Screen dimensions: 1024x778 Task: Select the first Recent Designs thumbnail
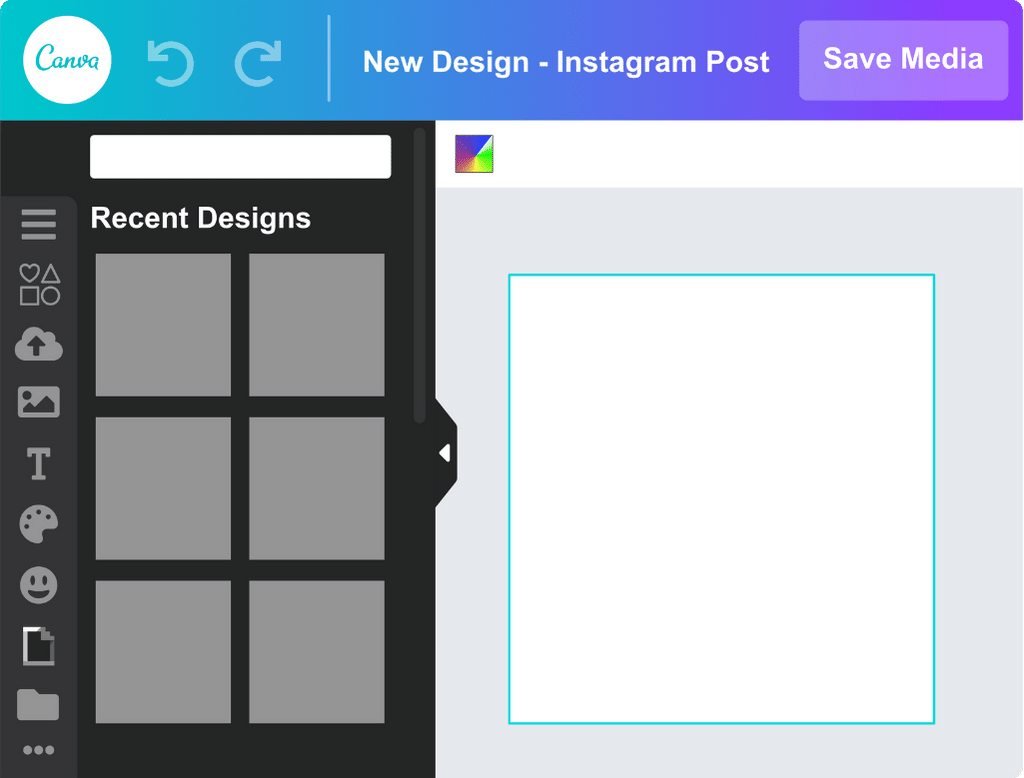pos(163,325)
